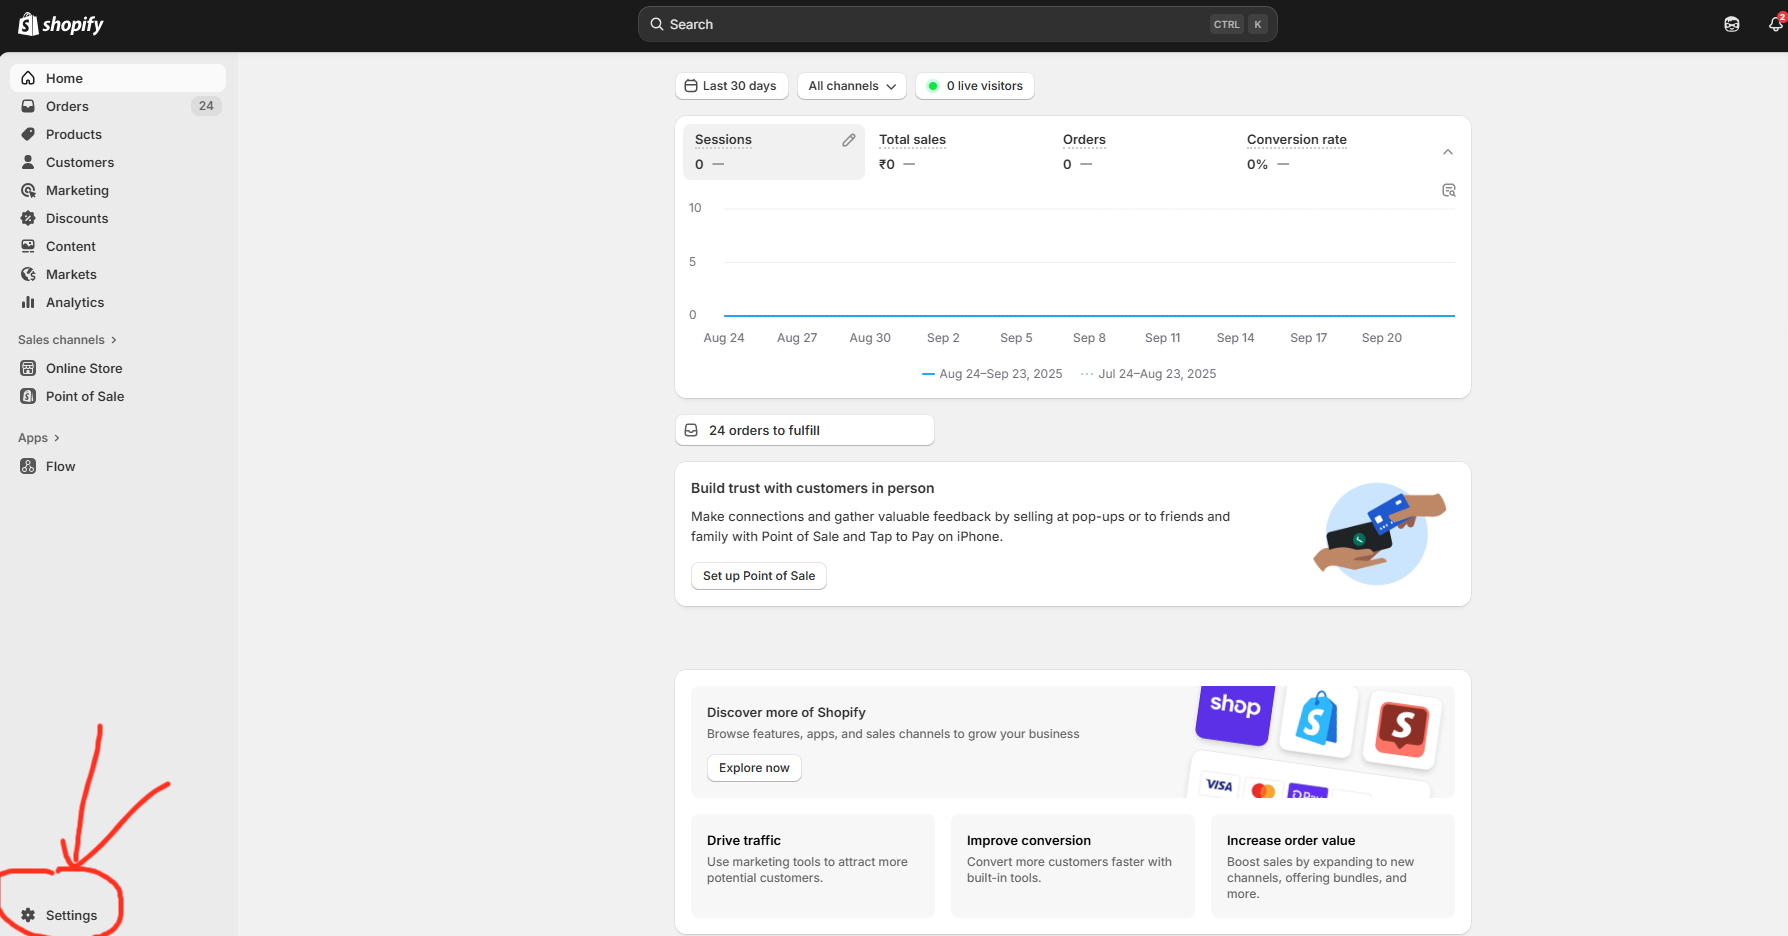Screen dimensions: 1788x936
Task: Click the Set up Point of Sale button
Action: (x=758, y=576)
